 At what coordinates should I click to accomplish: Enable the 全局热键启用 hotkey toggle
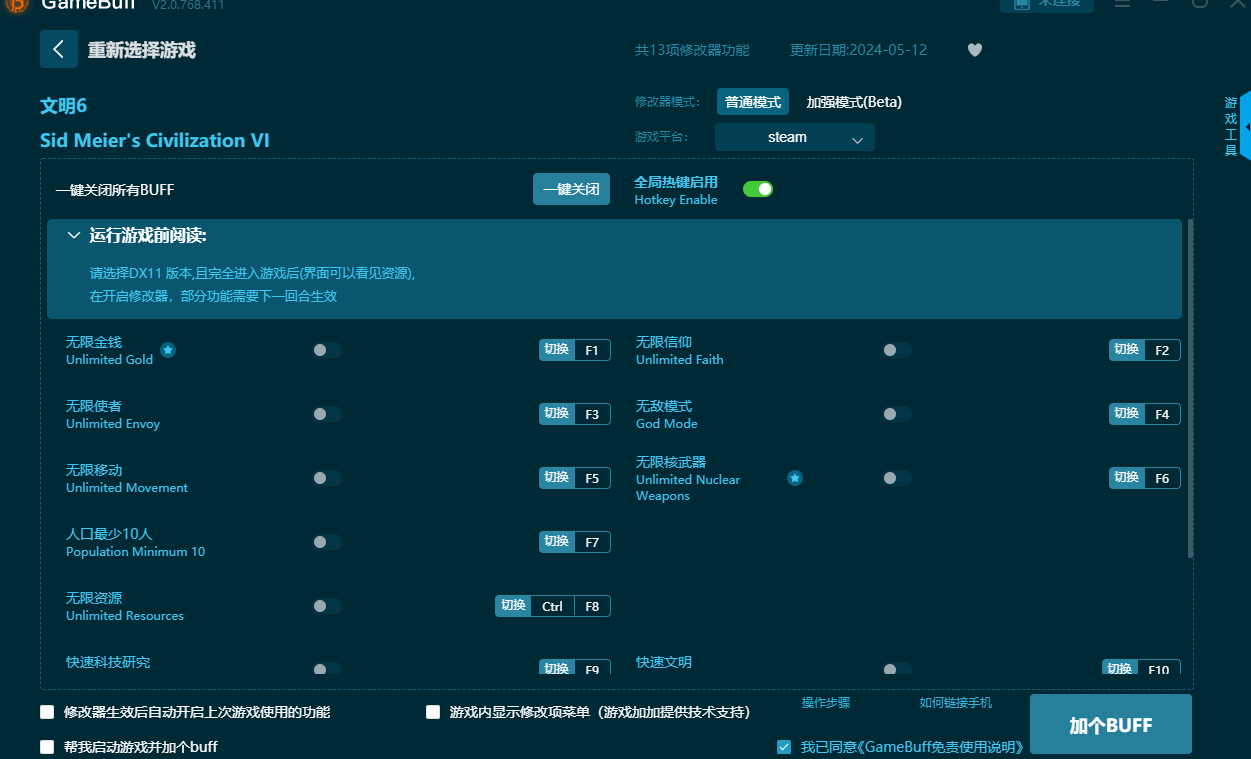[x=757, y=188]
